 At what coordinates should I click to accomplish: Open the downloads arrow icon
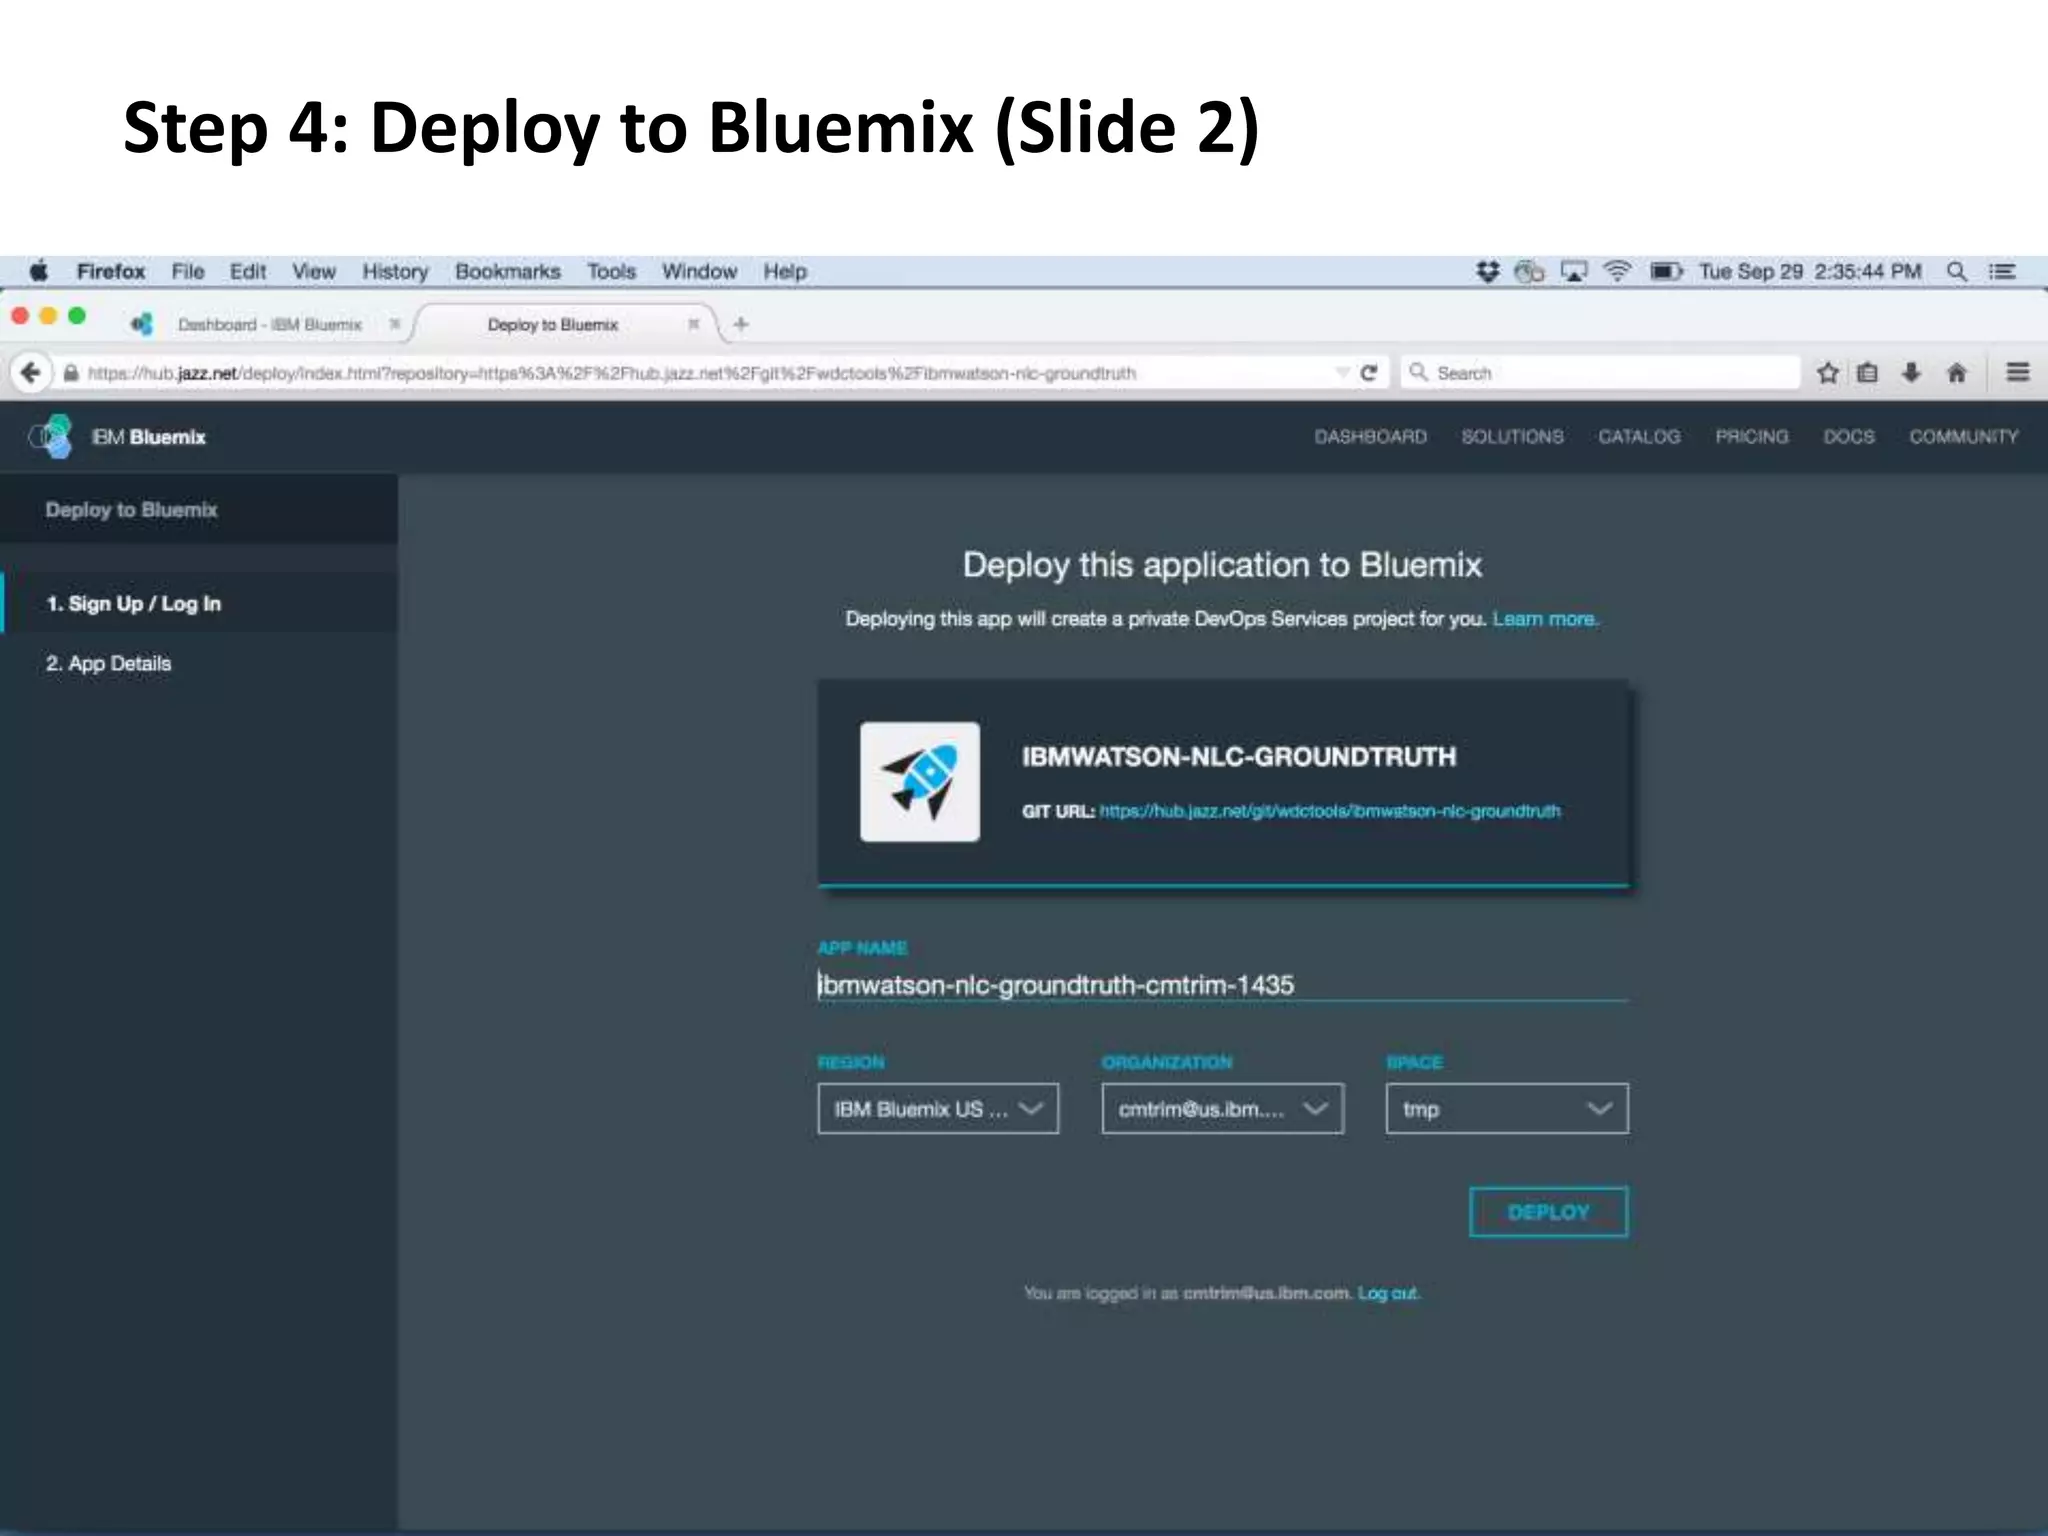click(1911, 373)
